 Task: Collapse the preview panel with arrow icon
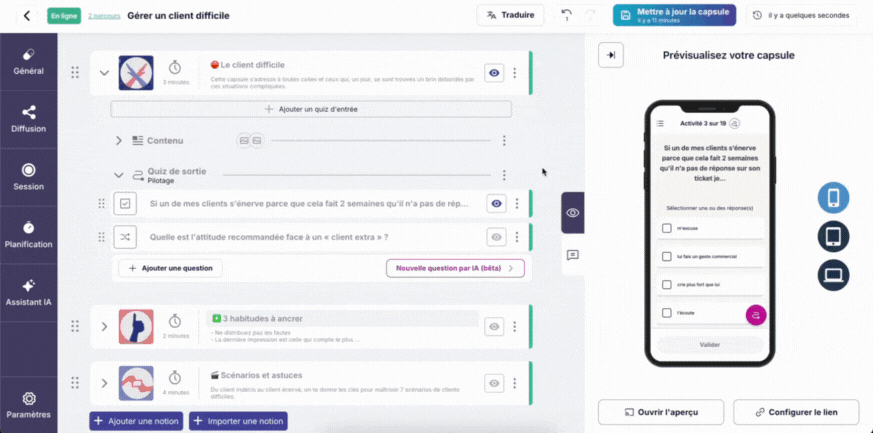click(x=611, y=55)
